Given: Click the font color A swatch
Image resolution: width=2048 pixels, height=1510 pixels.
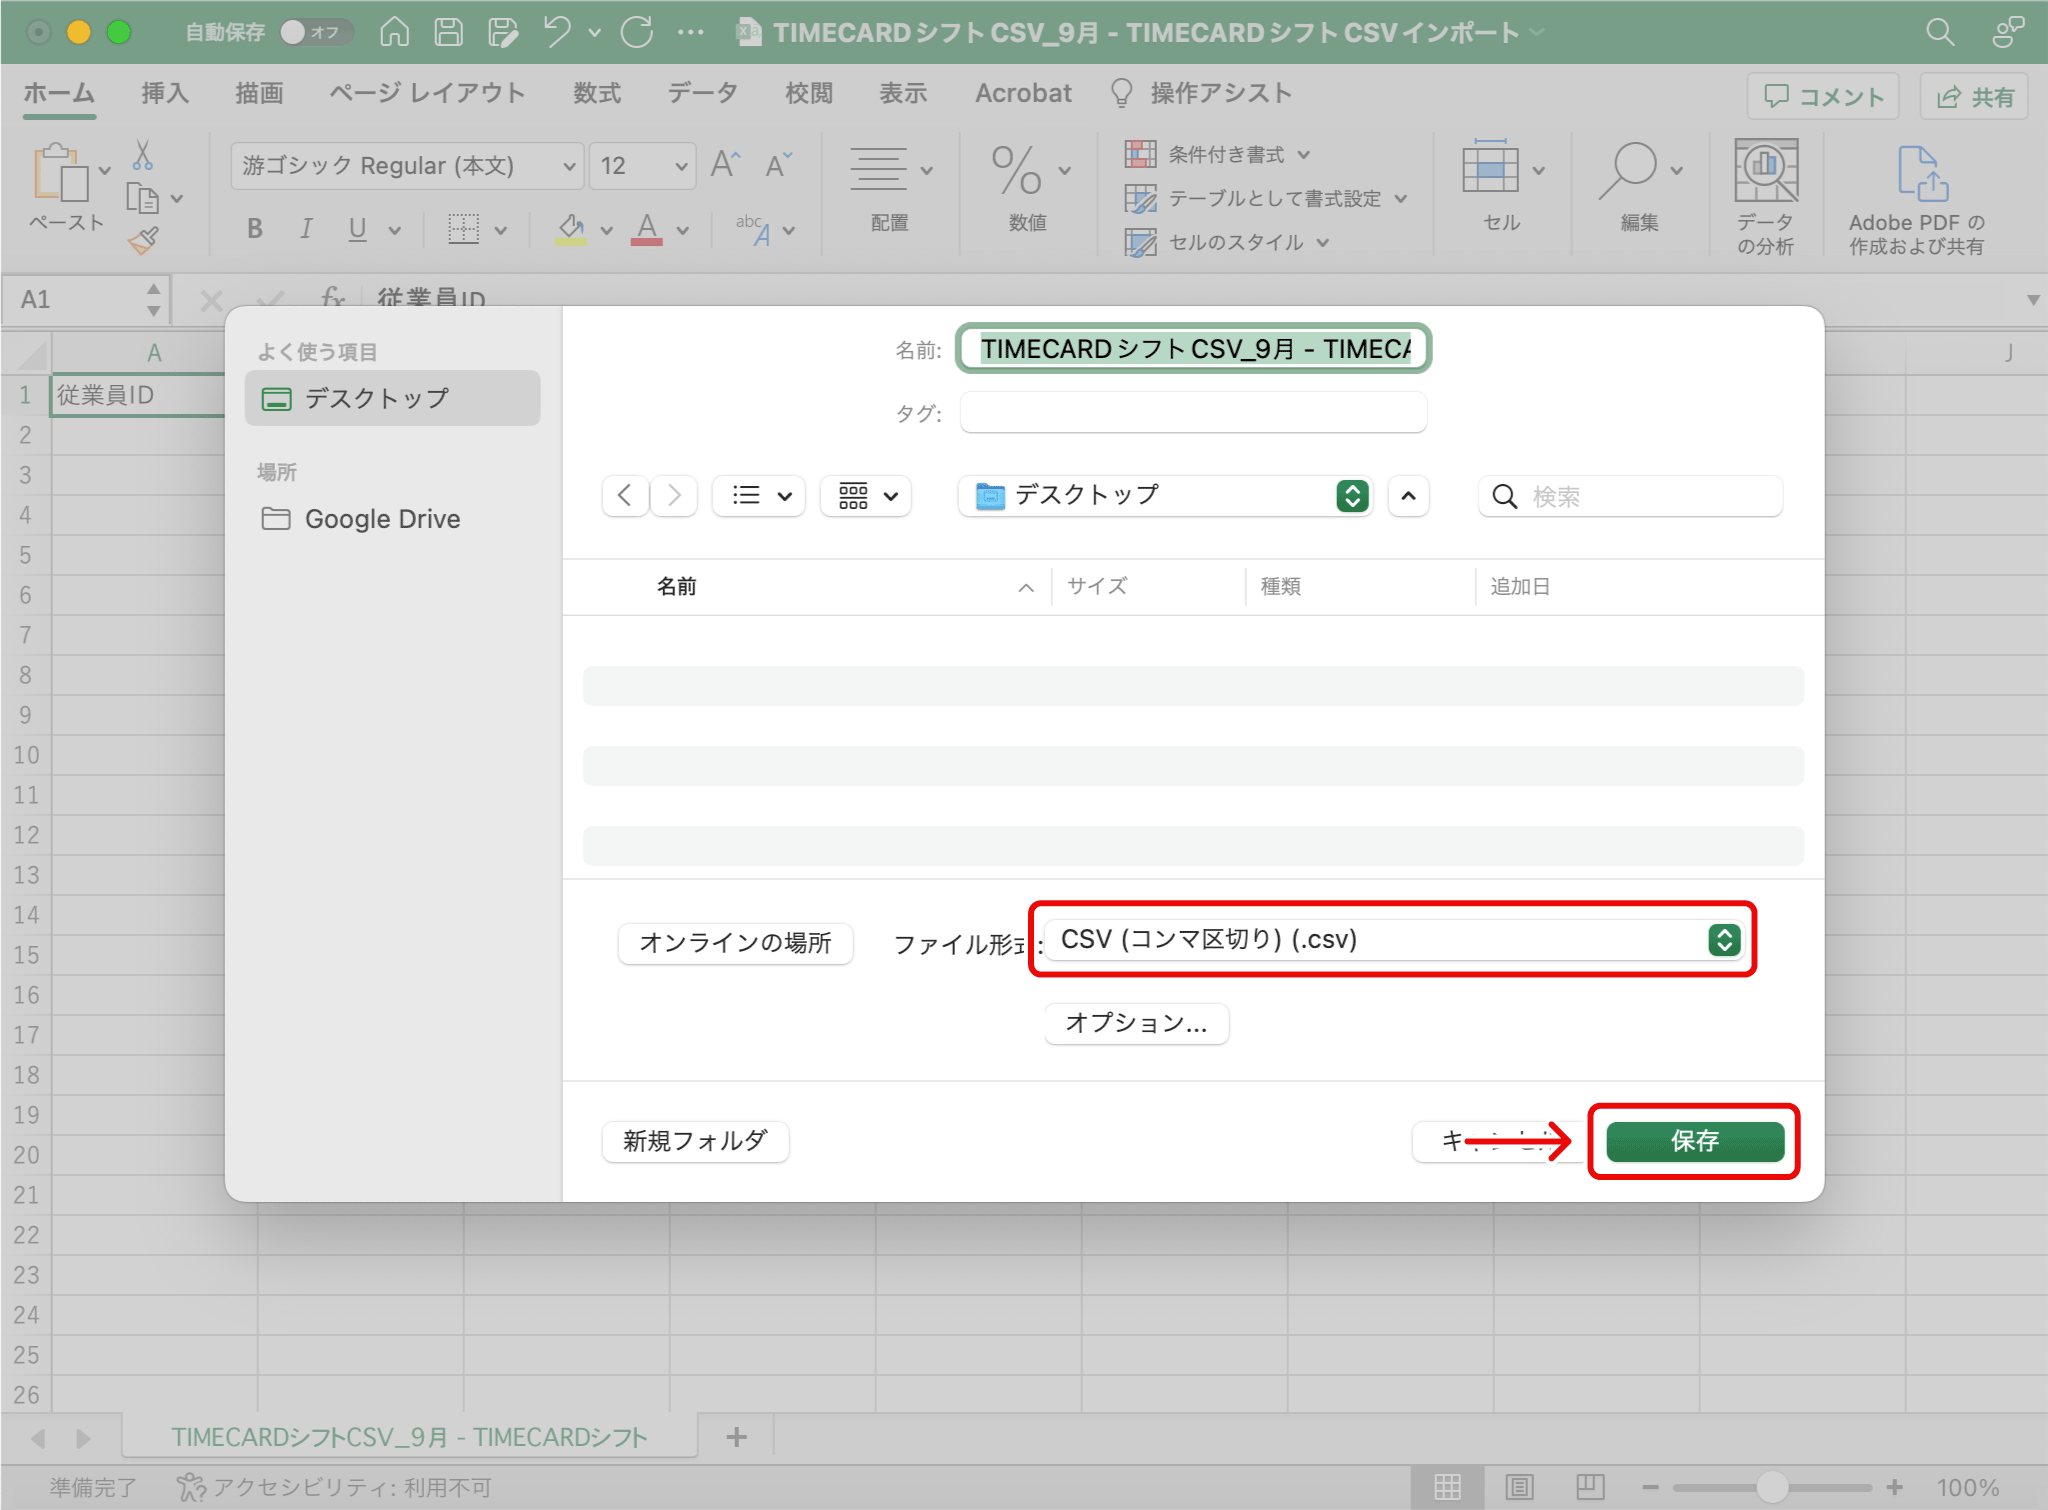Looking at the screenshot, I should click(647, 229).
